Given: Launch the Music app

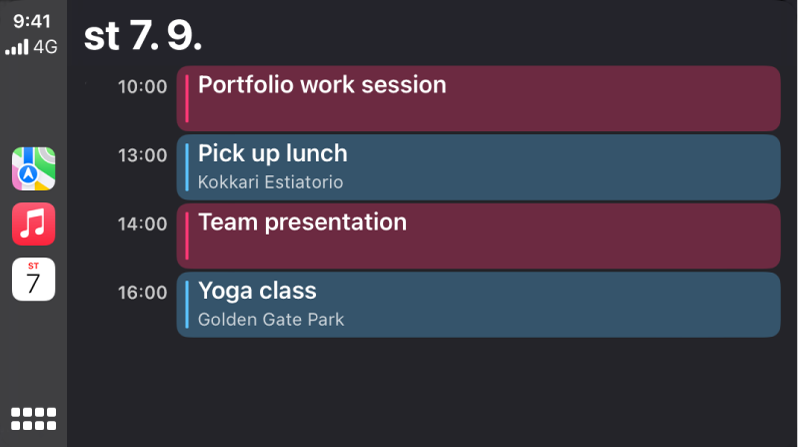Looking at the screenshot, I should pos(33,224).
